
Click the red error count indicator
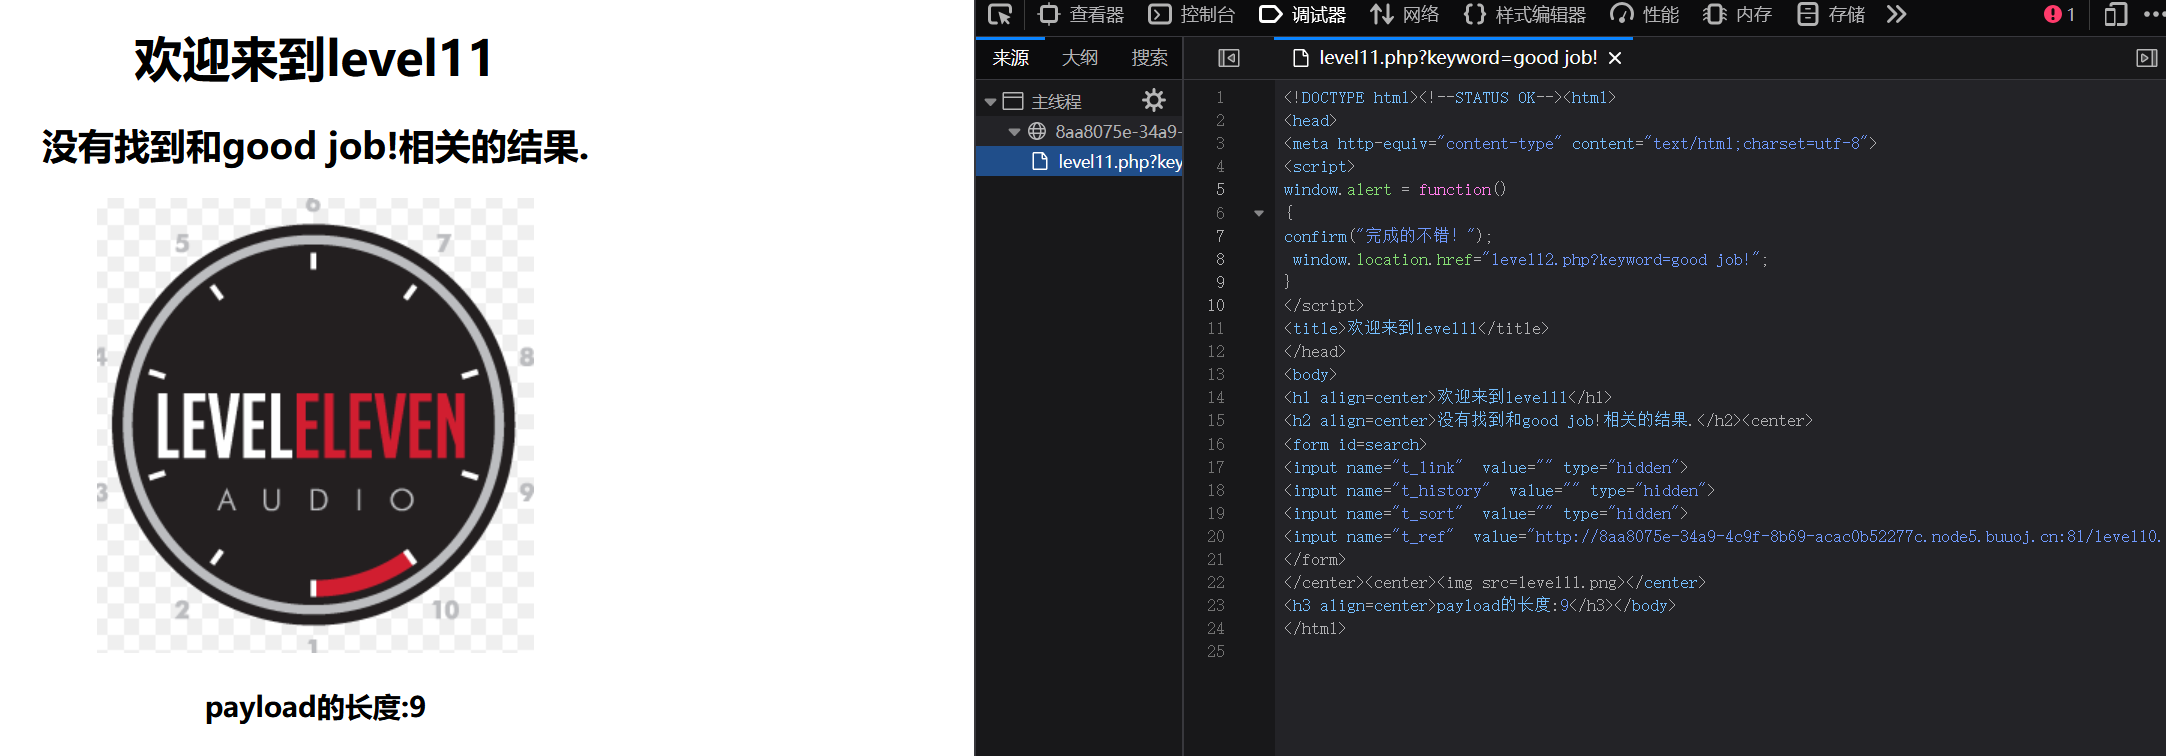[2059, 15]
